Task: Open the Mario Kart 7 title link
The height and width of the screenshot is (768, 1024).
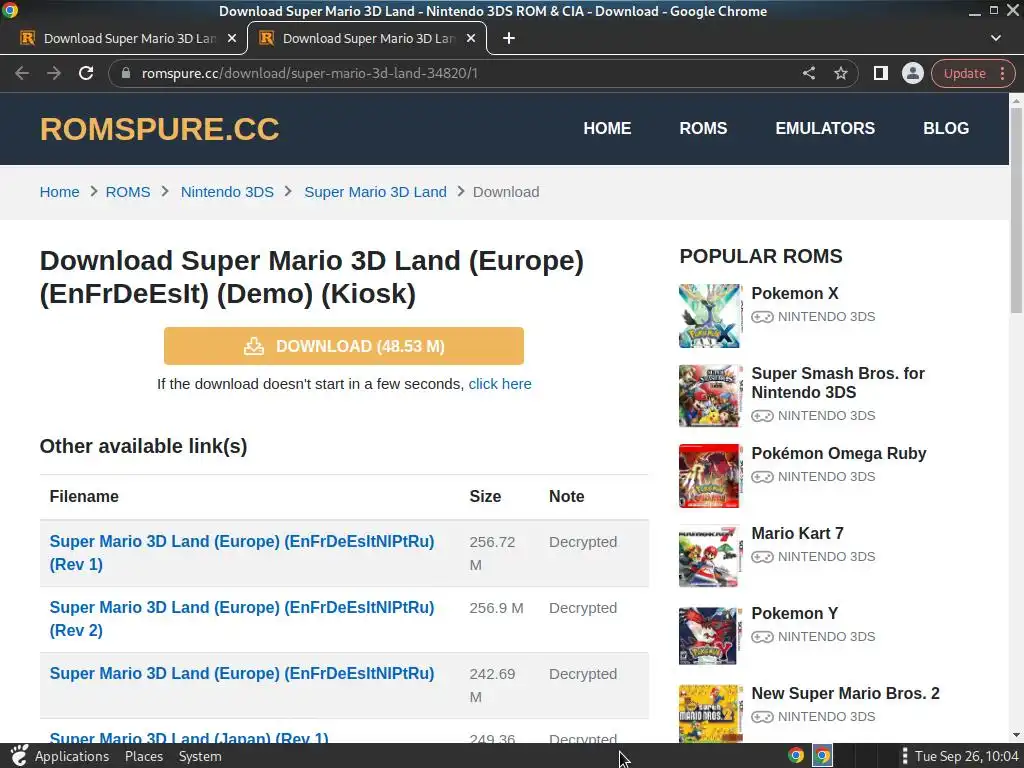Action: tap(797, 534)
